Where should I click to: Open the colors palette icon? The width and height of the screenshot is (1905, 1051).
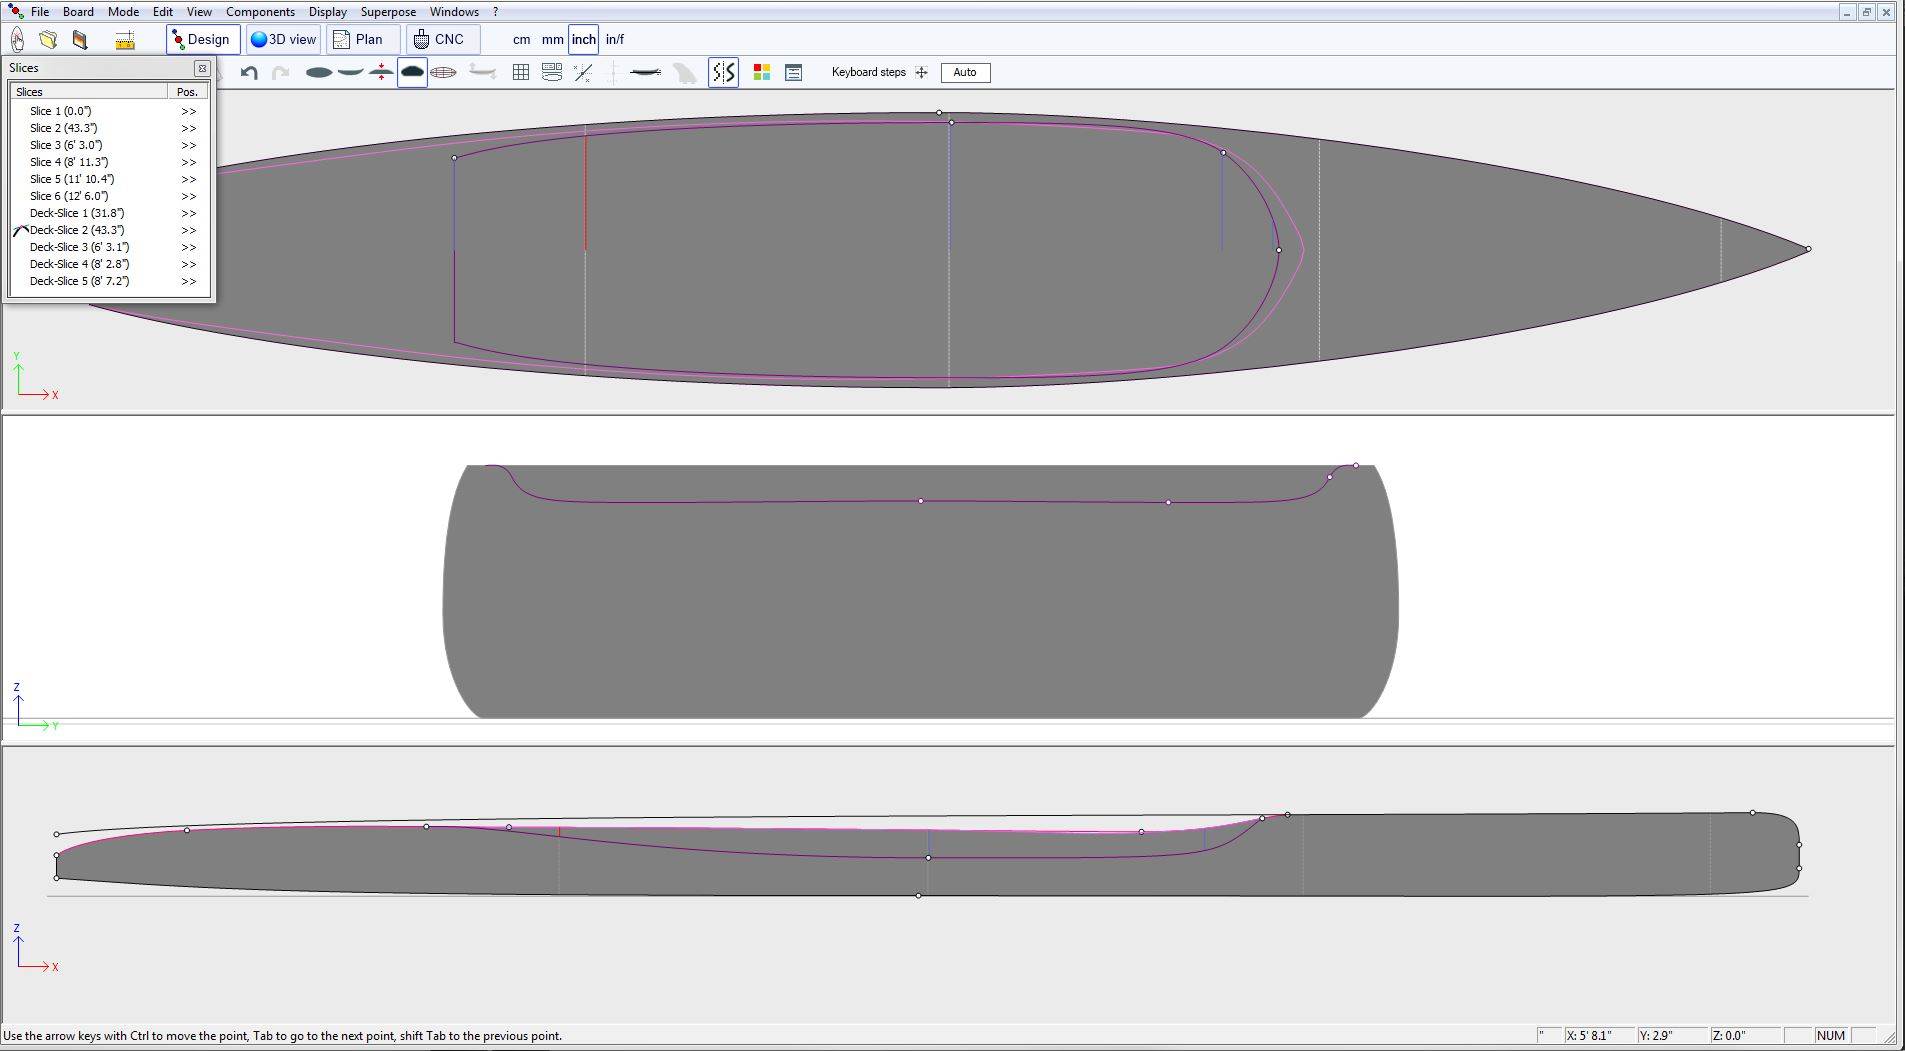click(762, 72)
